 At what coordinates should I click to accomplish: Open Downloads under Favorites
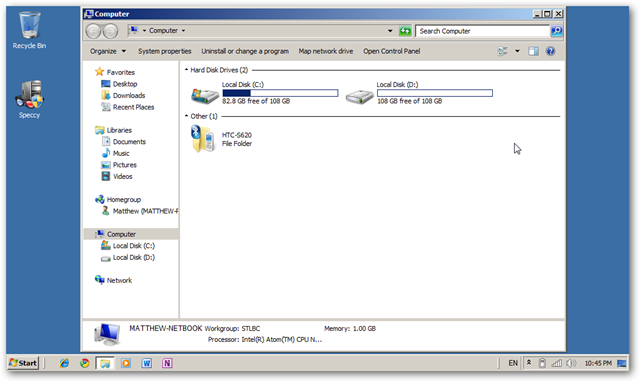tap(129, 95)
